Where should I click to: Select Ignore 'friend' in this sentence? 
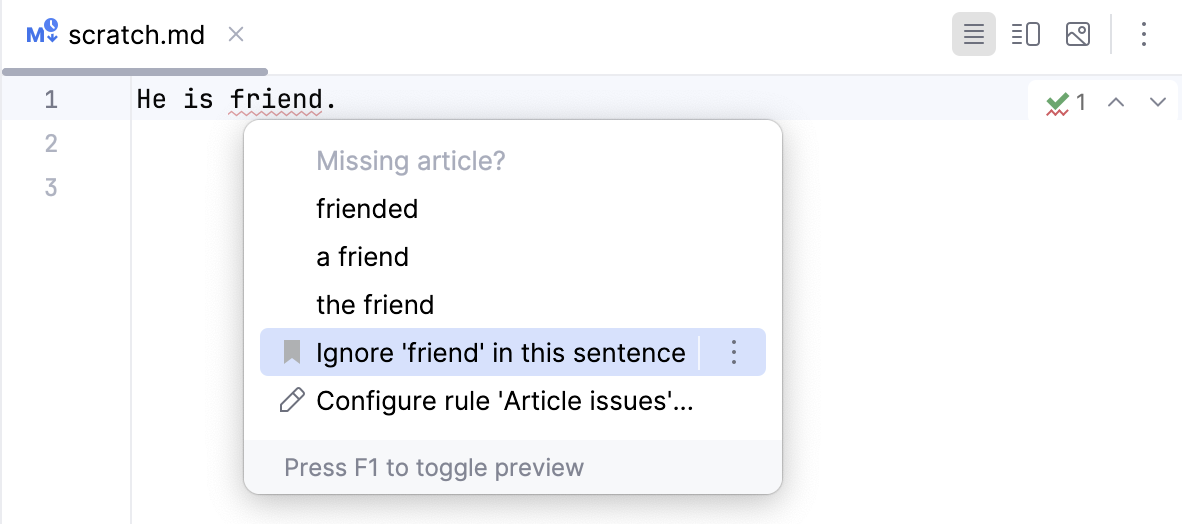pos(500,352)
